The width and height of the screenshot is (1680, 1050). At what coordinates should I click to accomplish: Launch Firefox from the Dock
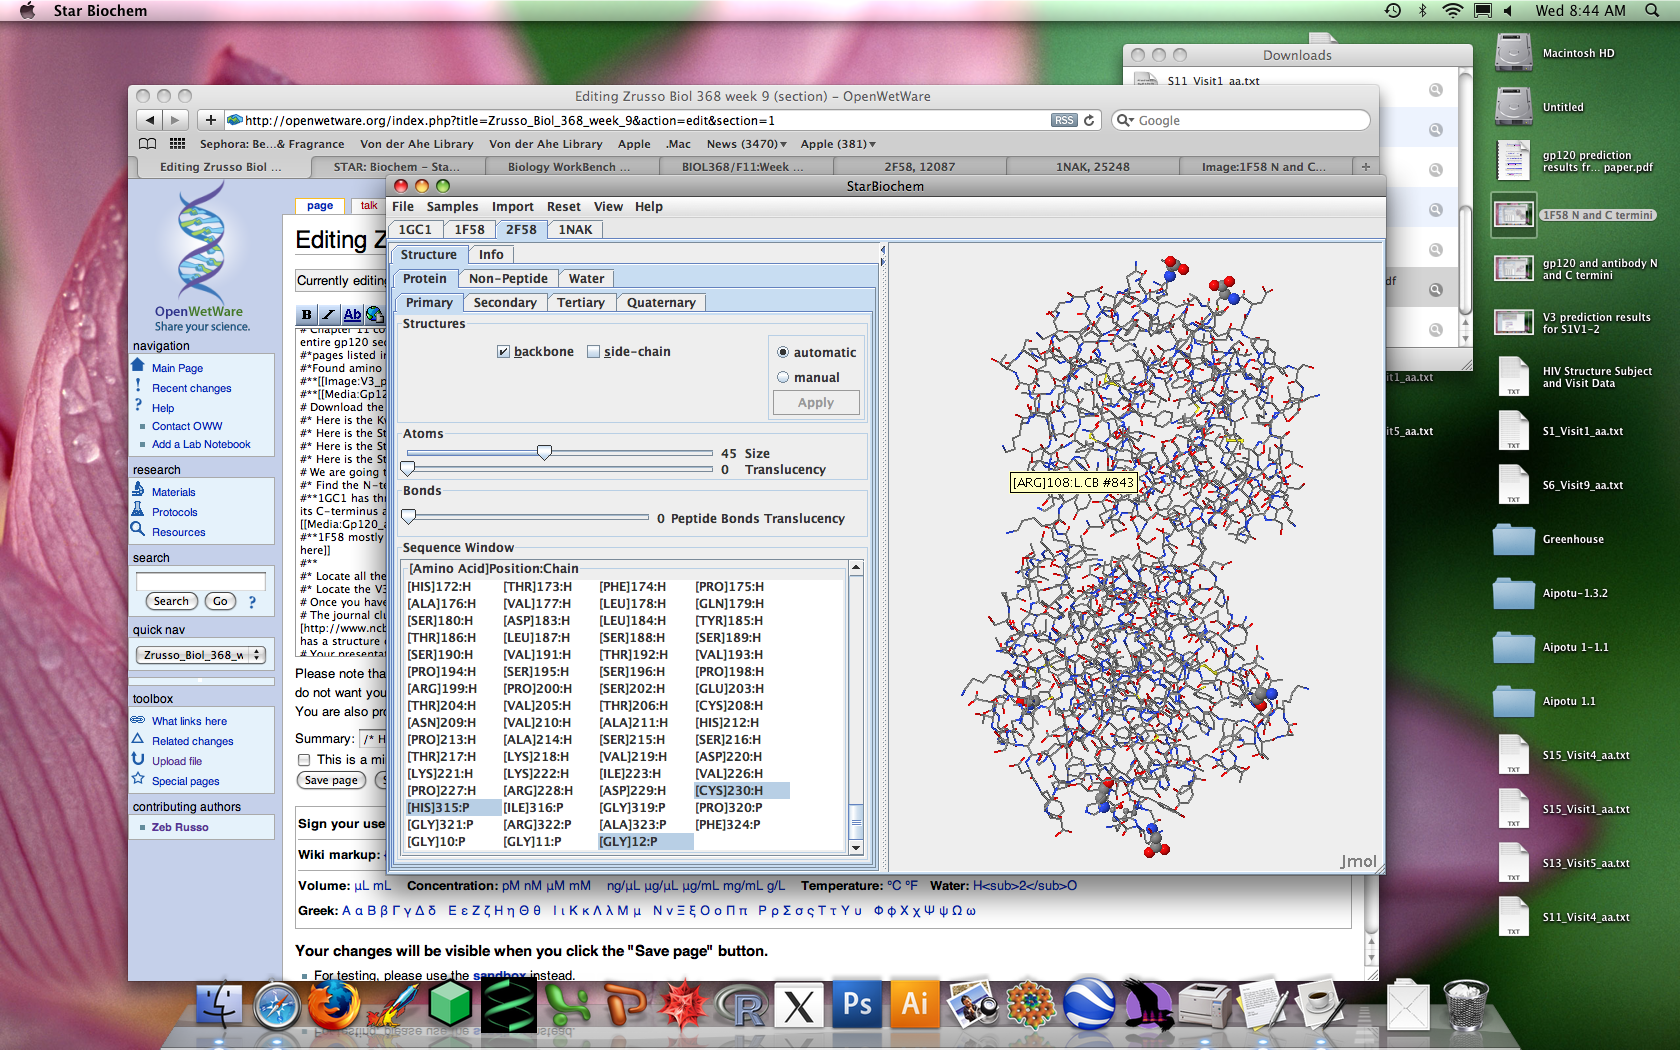333,1005
